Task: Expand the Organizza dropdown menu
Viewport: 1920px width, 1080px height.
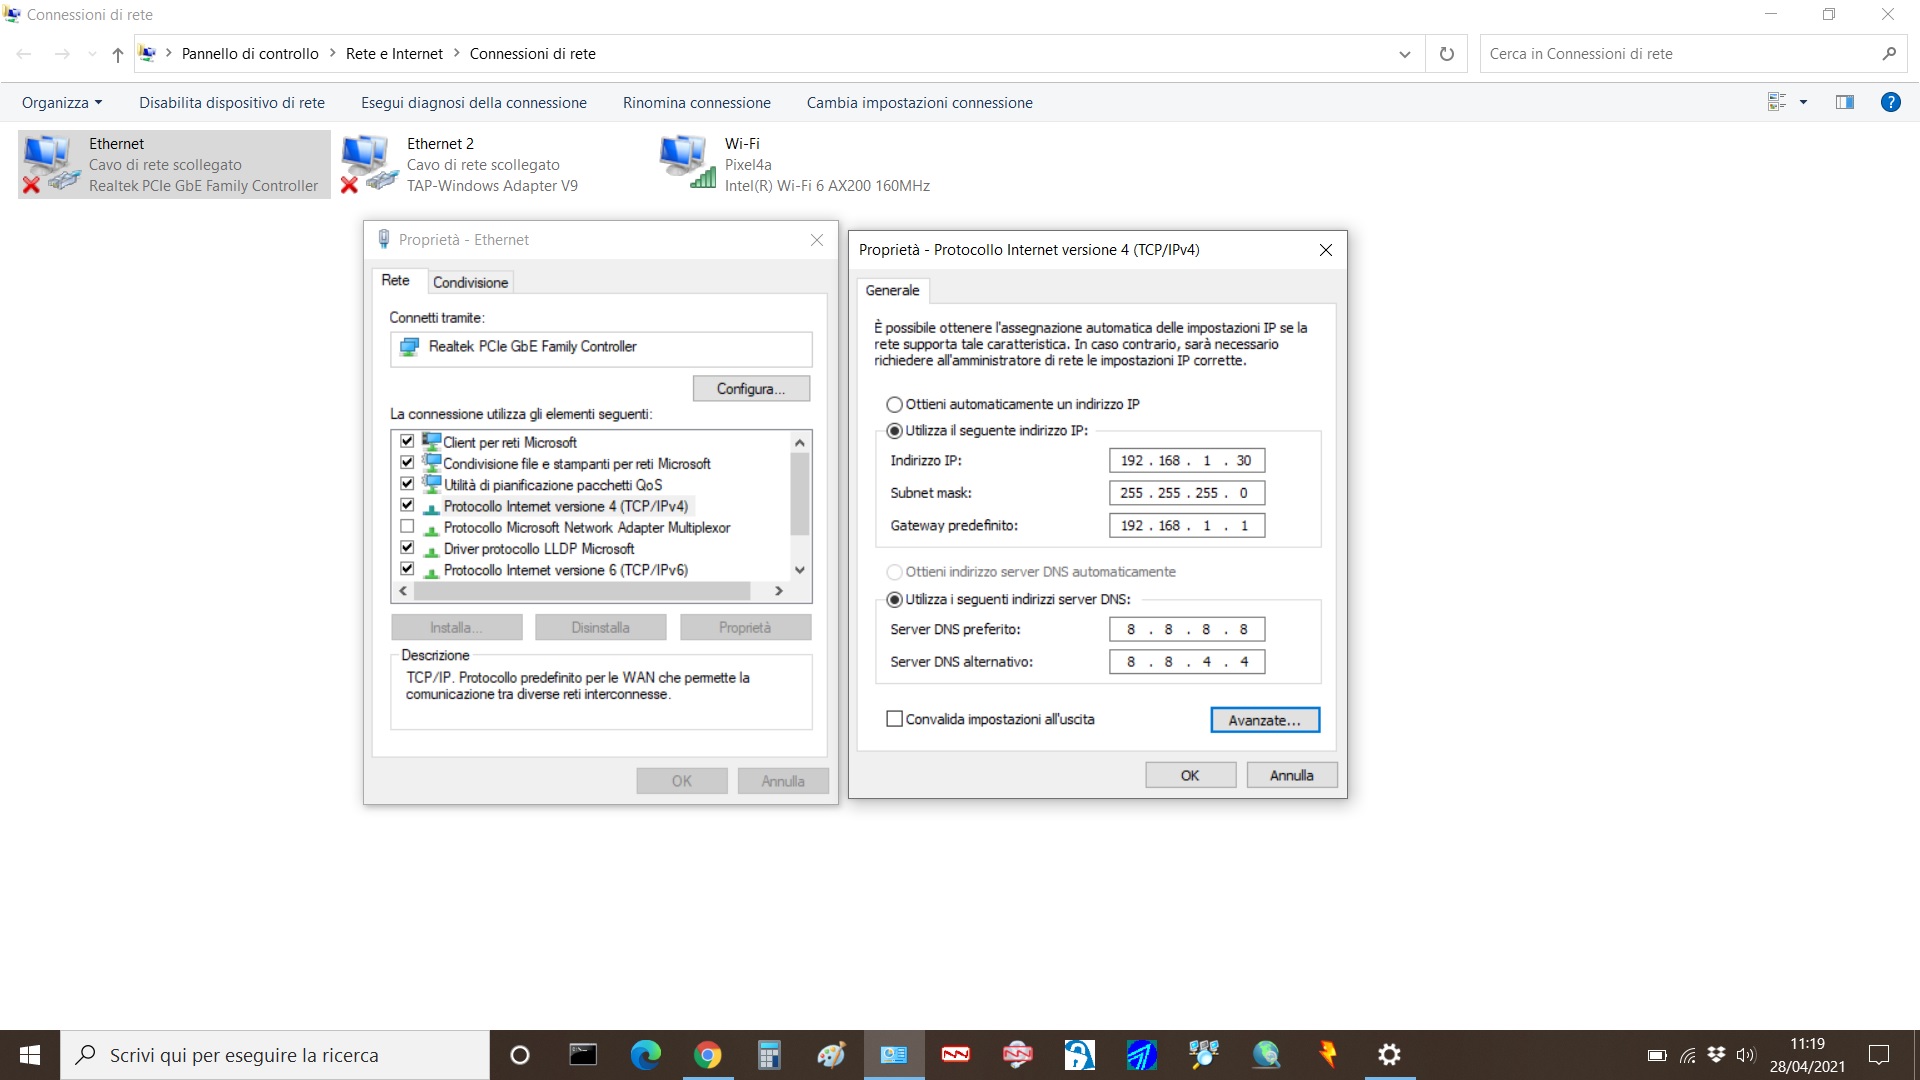Action: [x=62, y=102]
